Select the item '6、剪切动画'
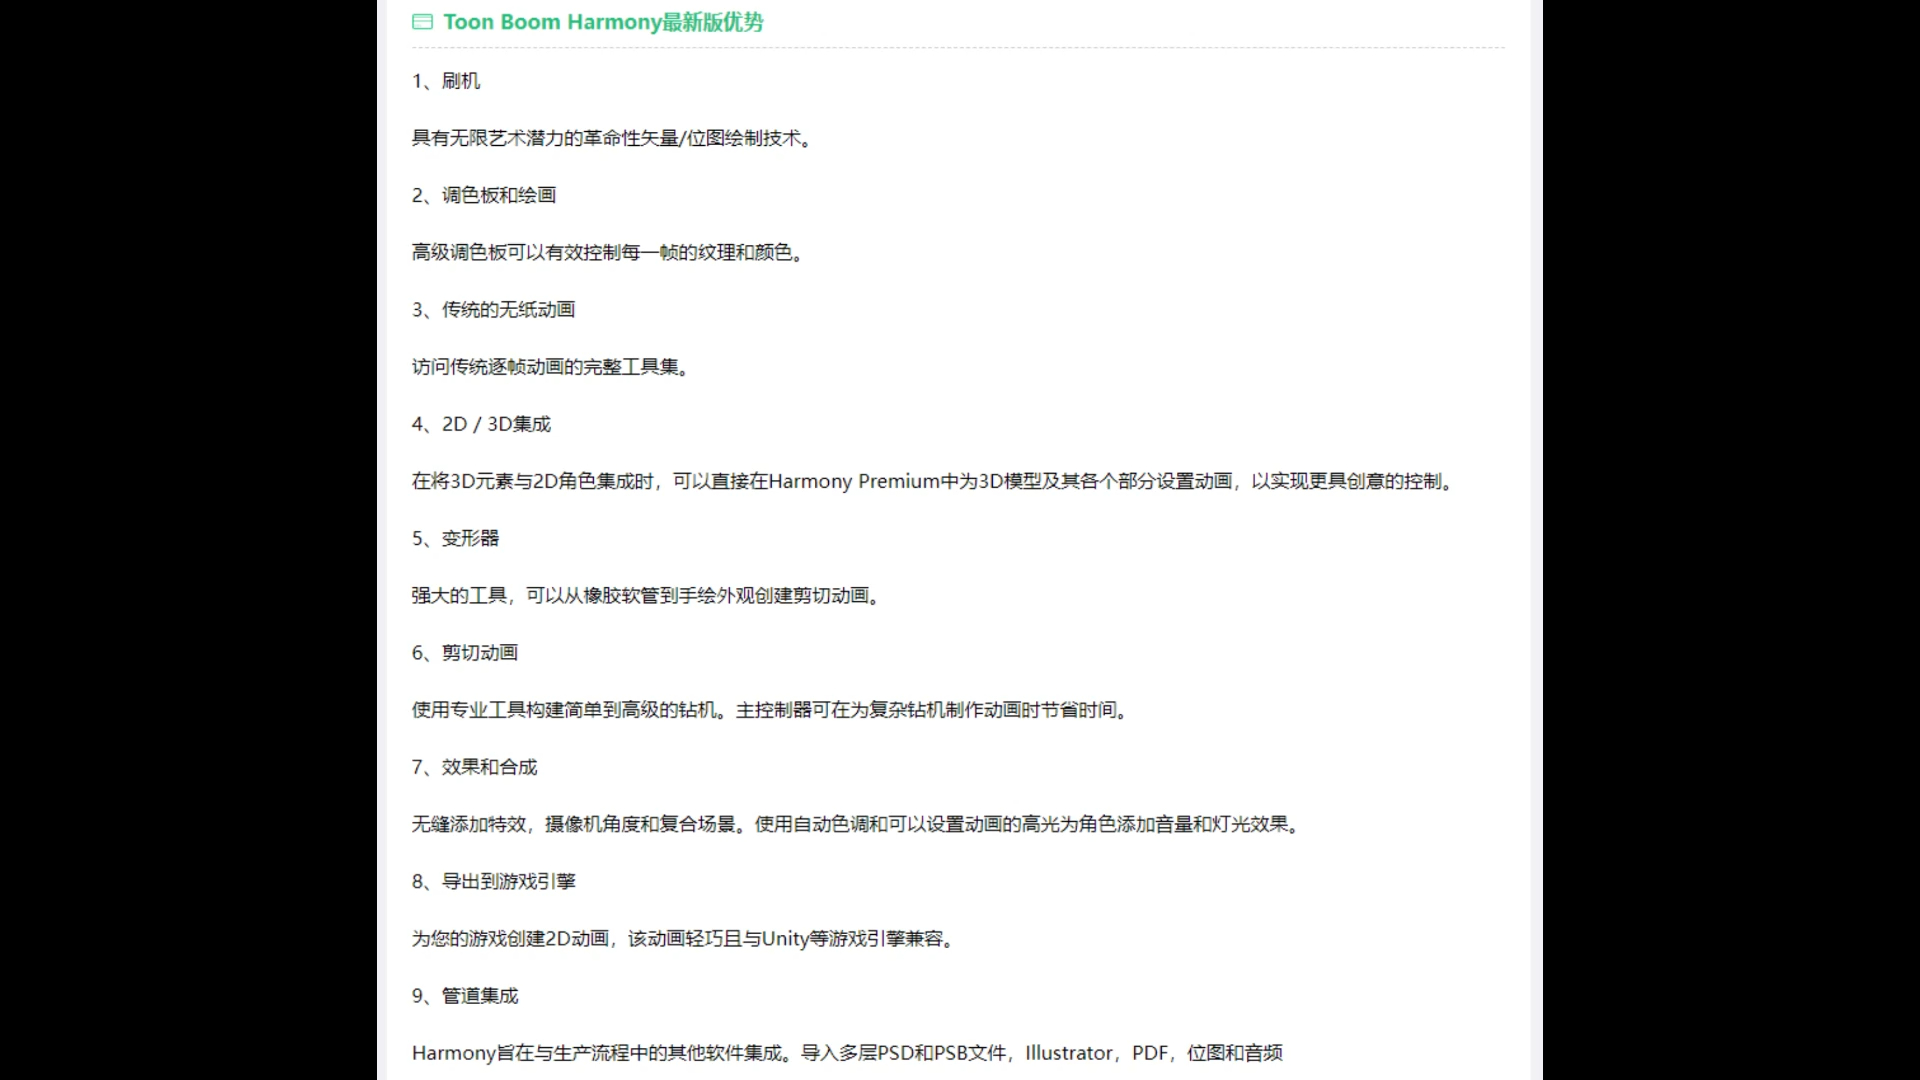Screen dimensions: 1920x1080 pyautogui.click(x=465, y=653)
